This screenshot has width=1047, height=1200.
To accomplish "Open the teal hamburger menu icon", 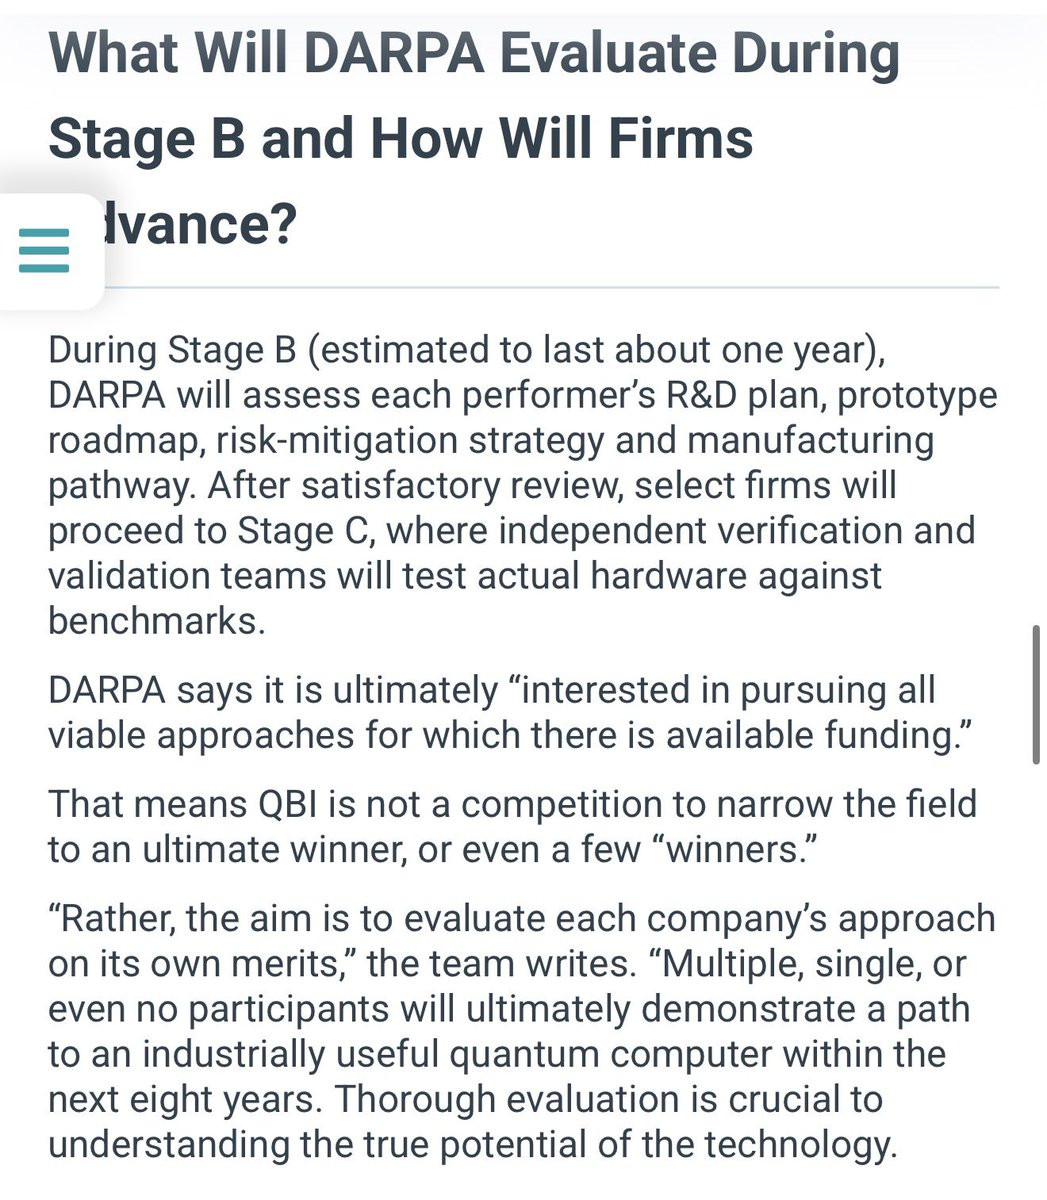I will pyautogui.click(x=44, y=250).
